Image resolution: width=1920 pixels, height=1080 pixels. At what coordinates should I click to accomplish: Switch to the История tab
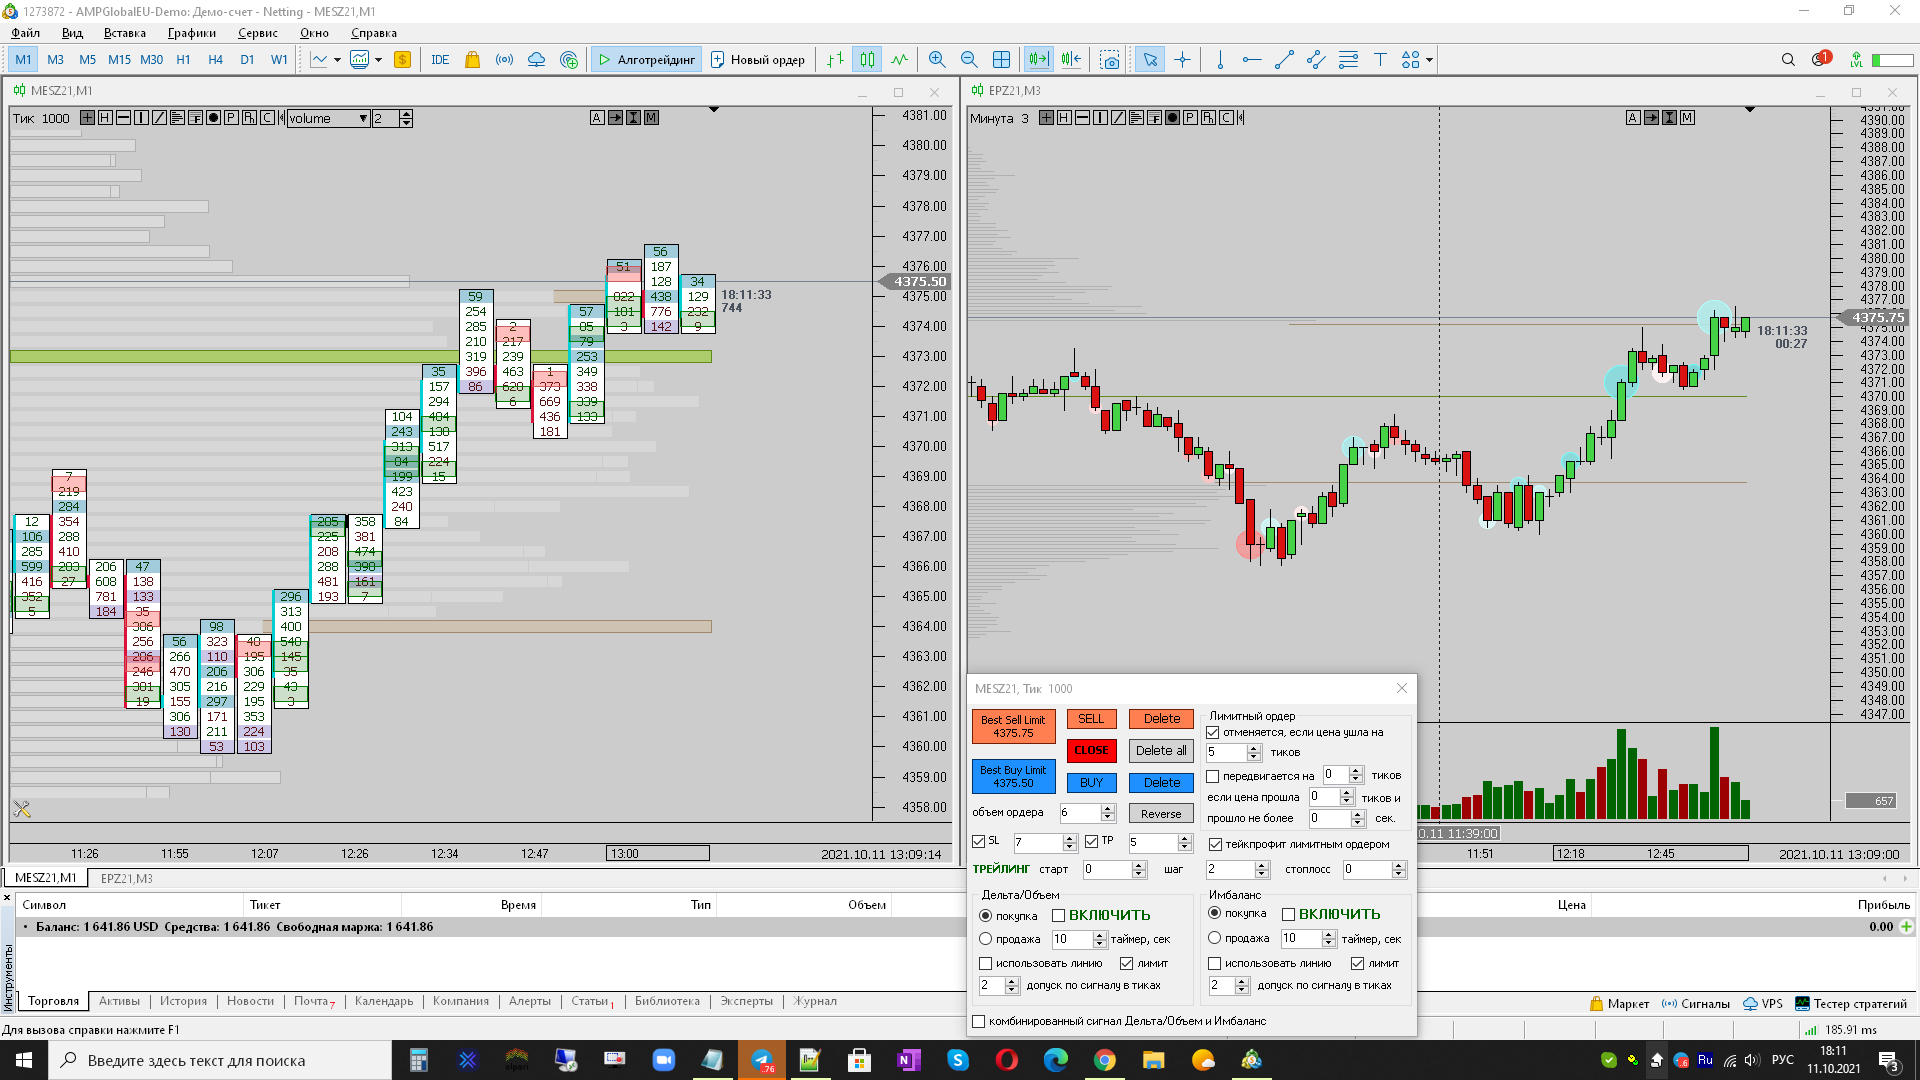pos(183,1001)
